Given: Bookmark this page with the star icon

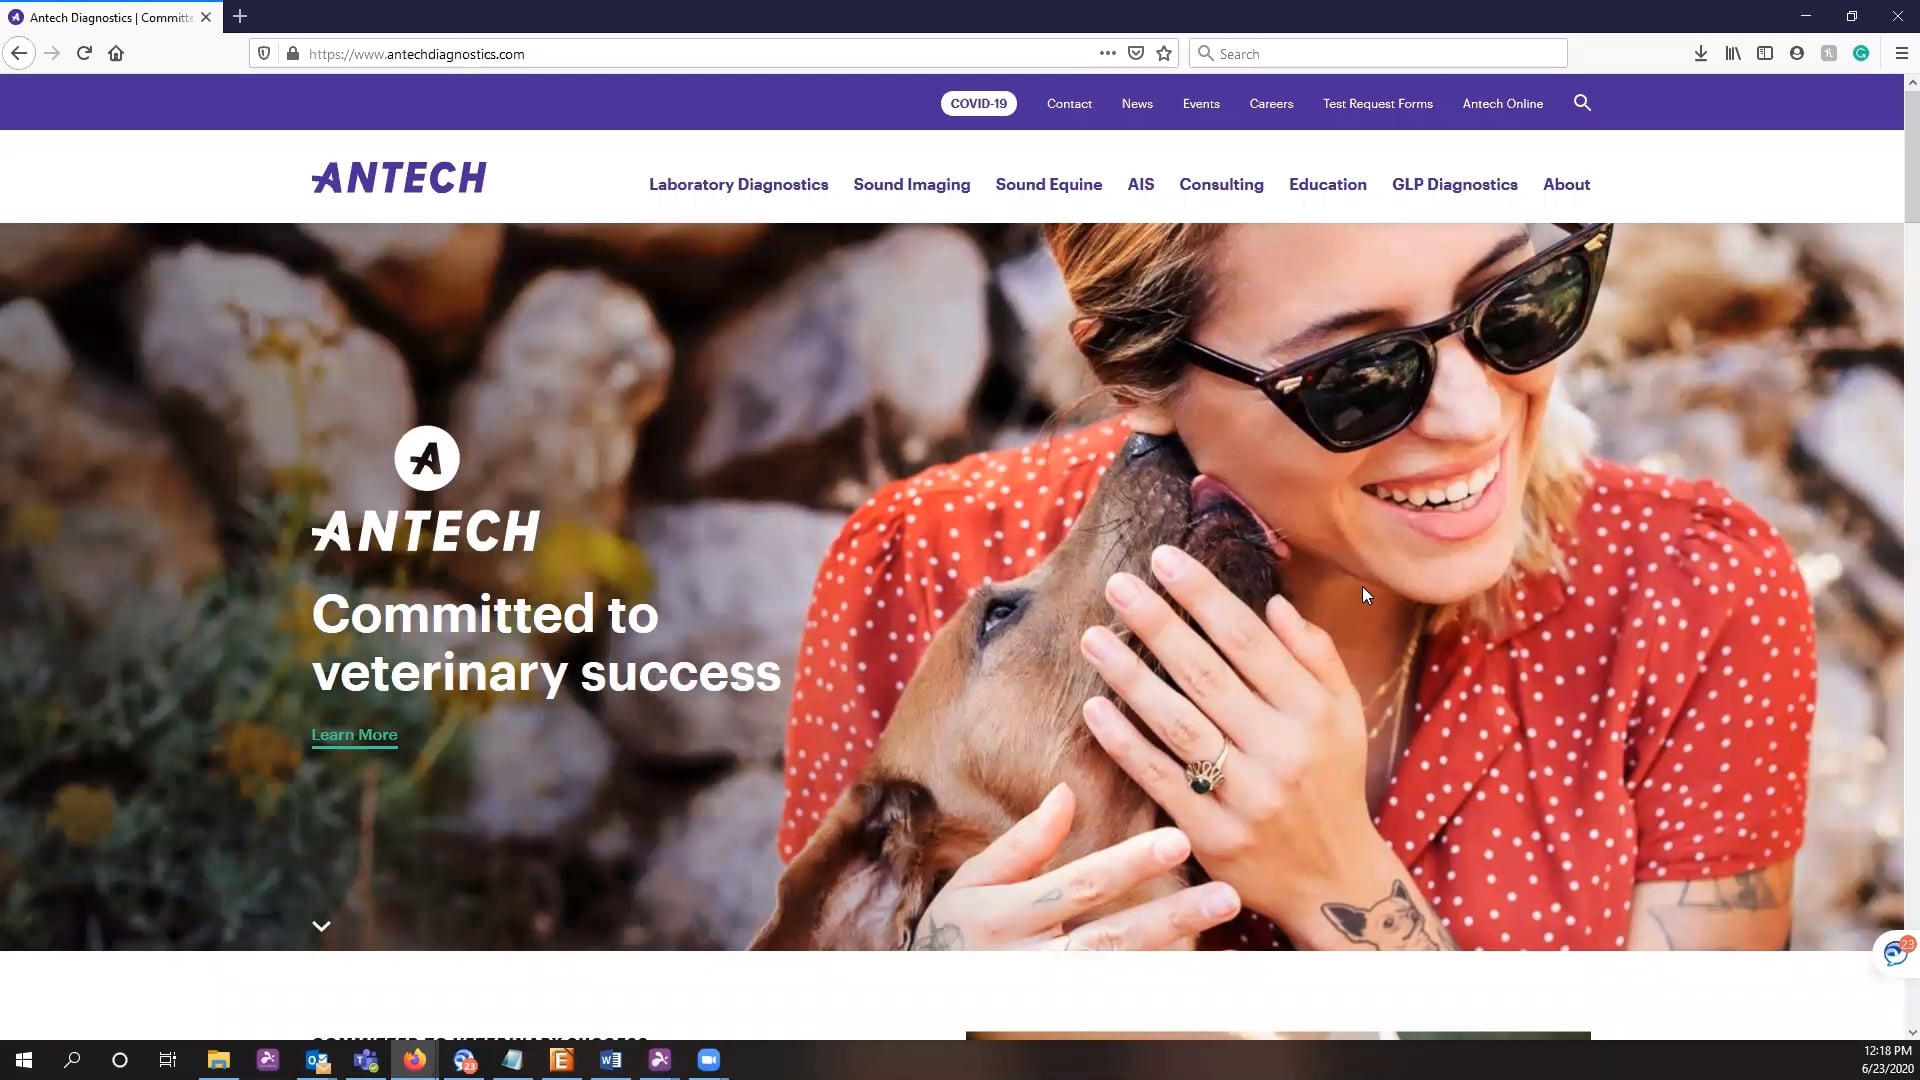Looking at the screenshot, I should tap(1164, 53).
